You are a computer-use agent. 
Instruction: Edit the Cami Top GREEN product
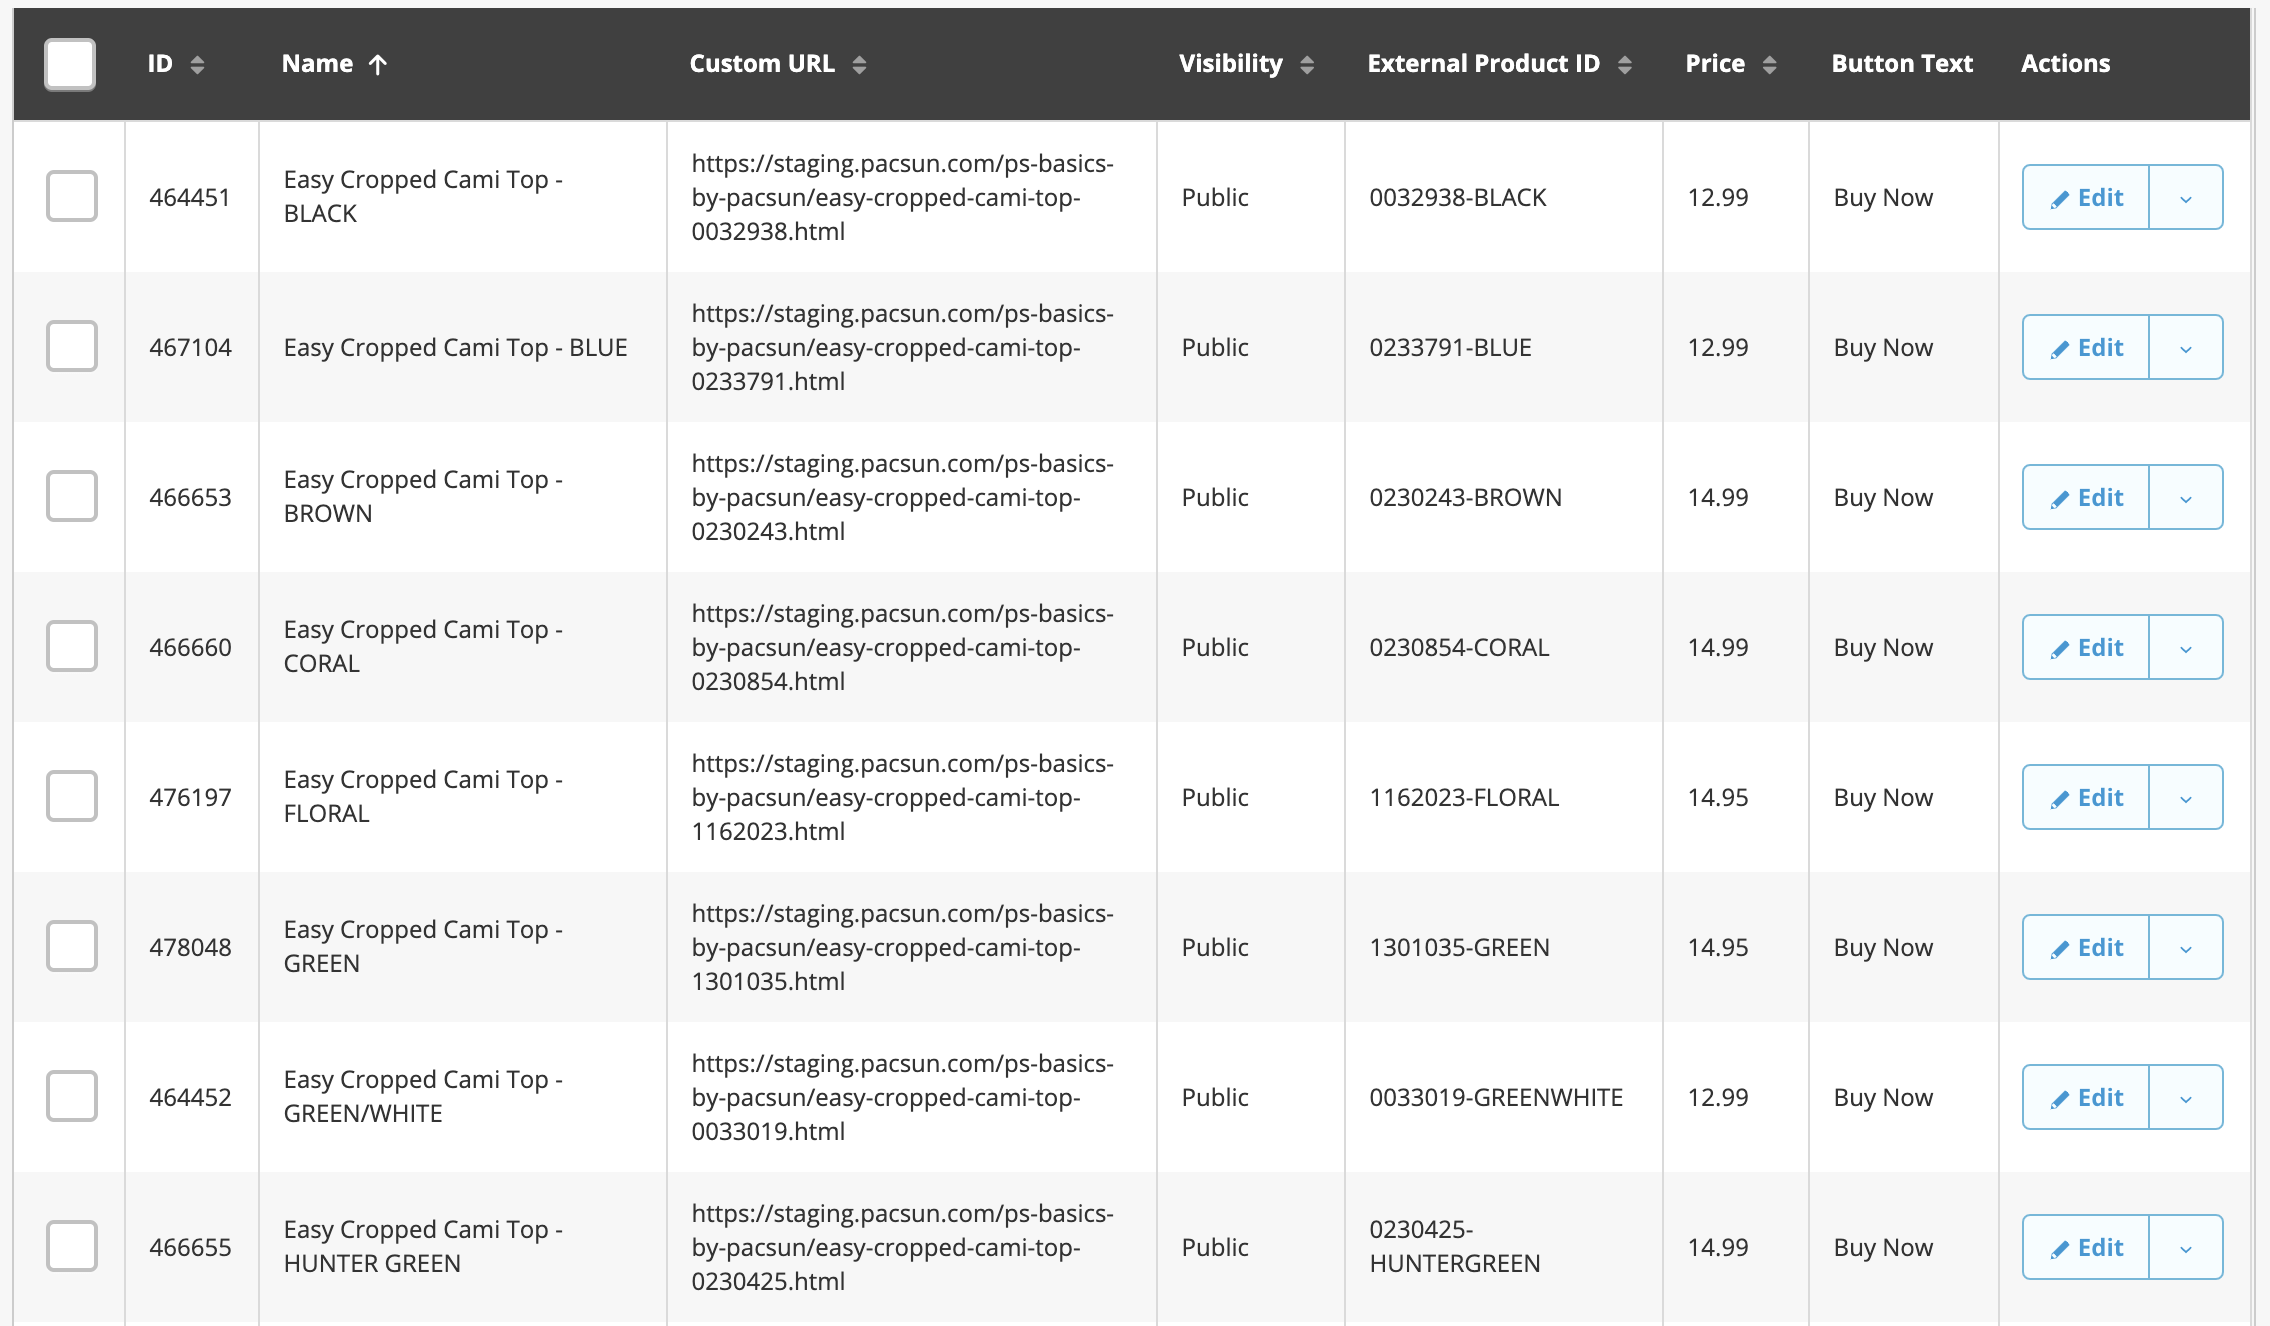(x=2086, y=947)
